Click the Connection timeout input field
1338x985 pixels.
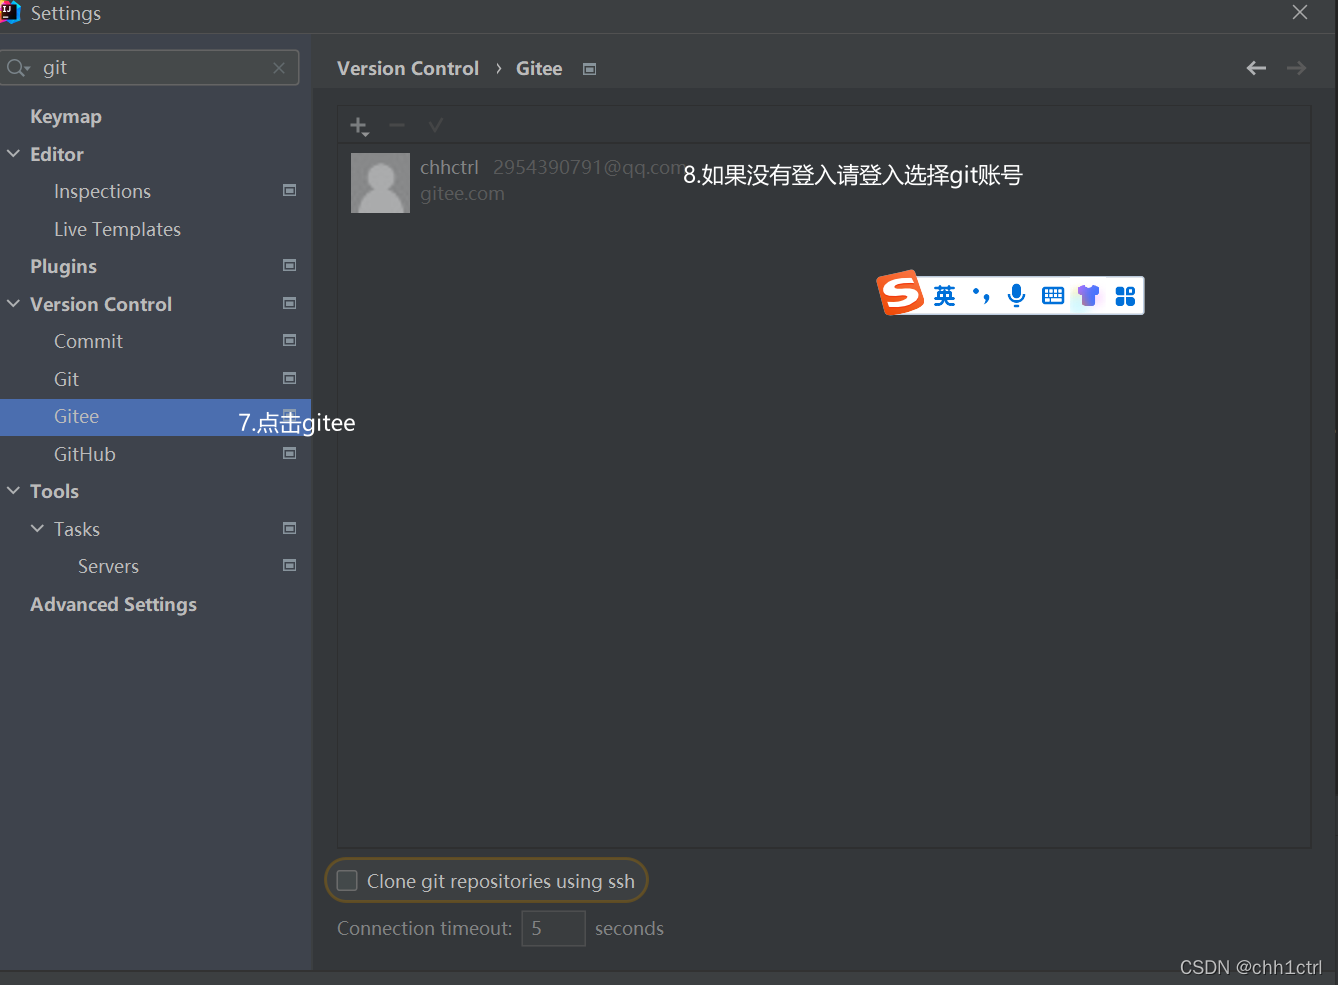[553, 928]
